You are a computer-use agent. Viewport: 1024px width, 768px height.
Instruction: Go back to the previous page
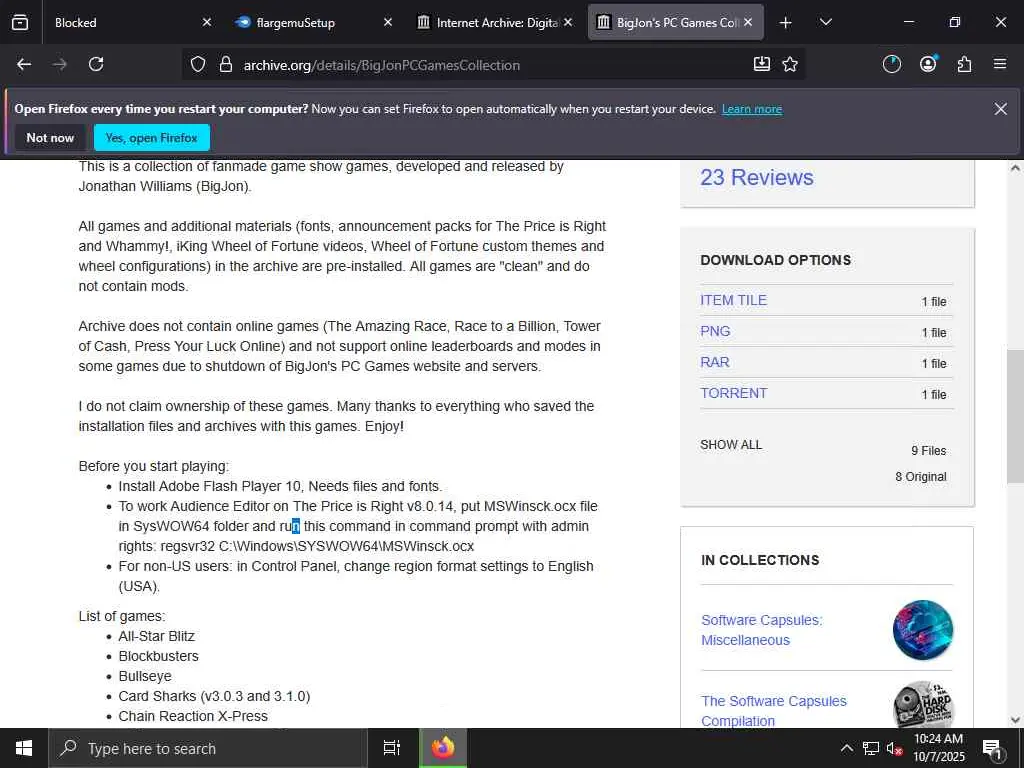coord(24,64)
